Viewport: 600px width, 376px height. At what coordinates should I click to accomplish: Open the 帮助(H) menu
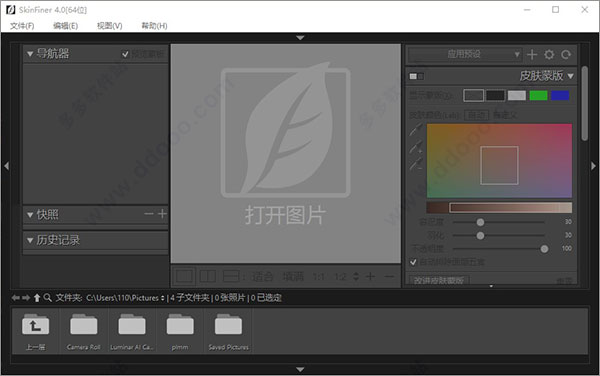(154, 26)
